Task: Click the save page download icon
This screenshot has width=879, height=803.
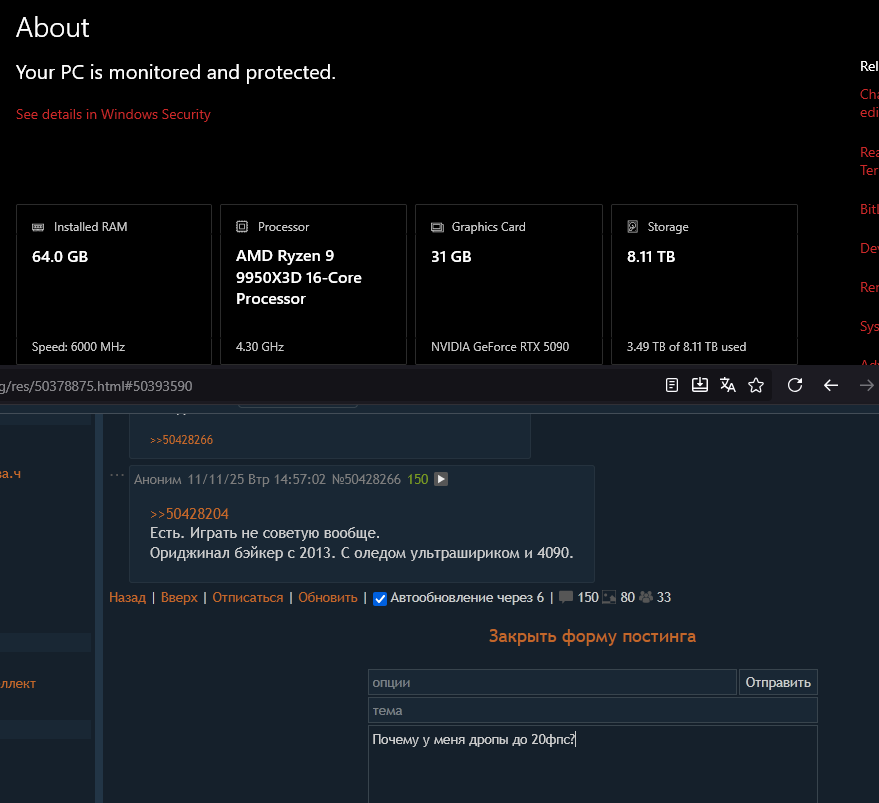Action: click(x=700, y=385)
